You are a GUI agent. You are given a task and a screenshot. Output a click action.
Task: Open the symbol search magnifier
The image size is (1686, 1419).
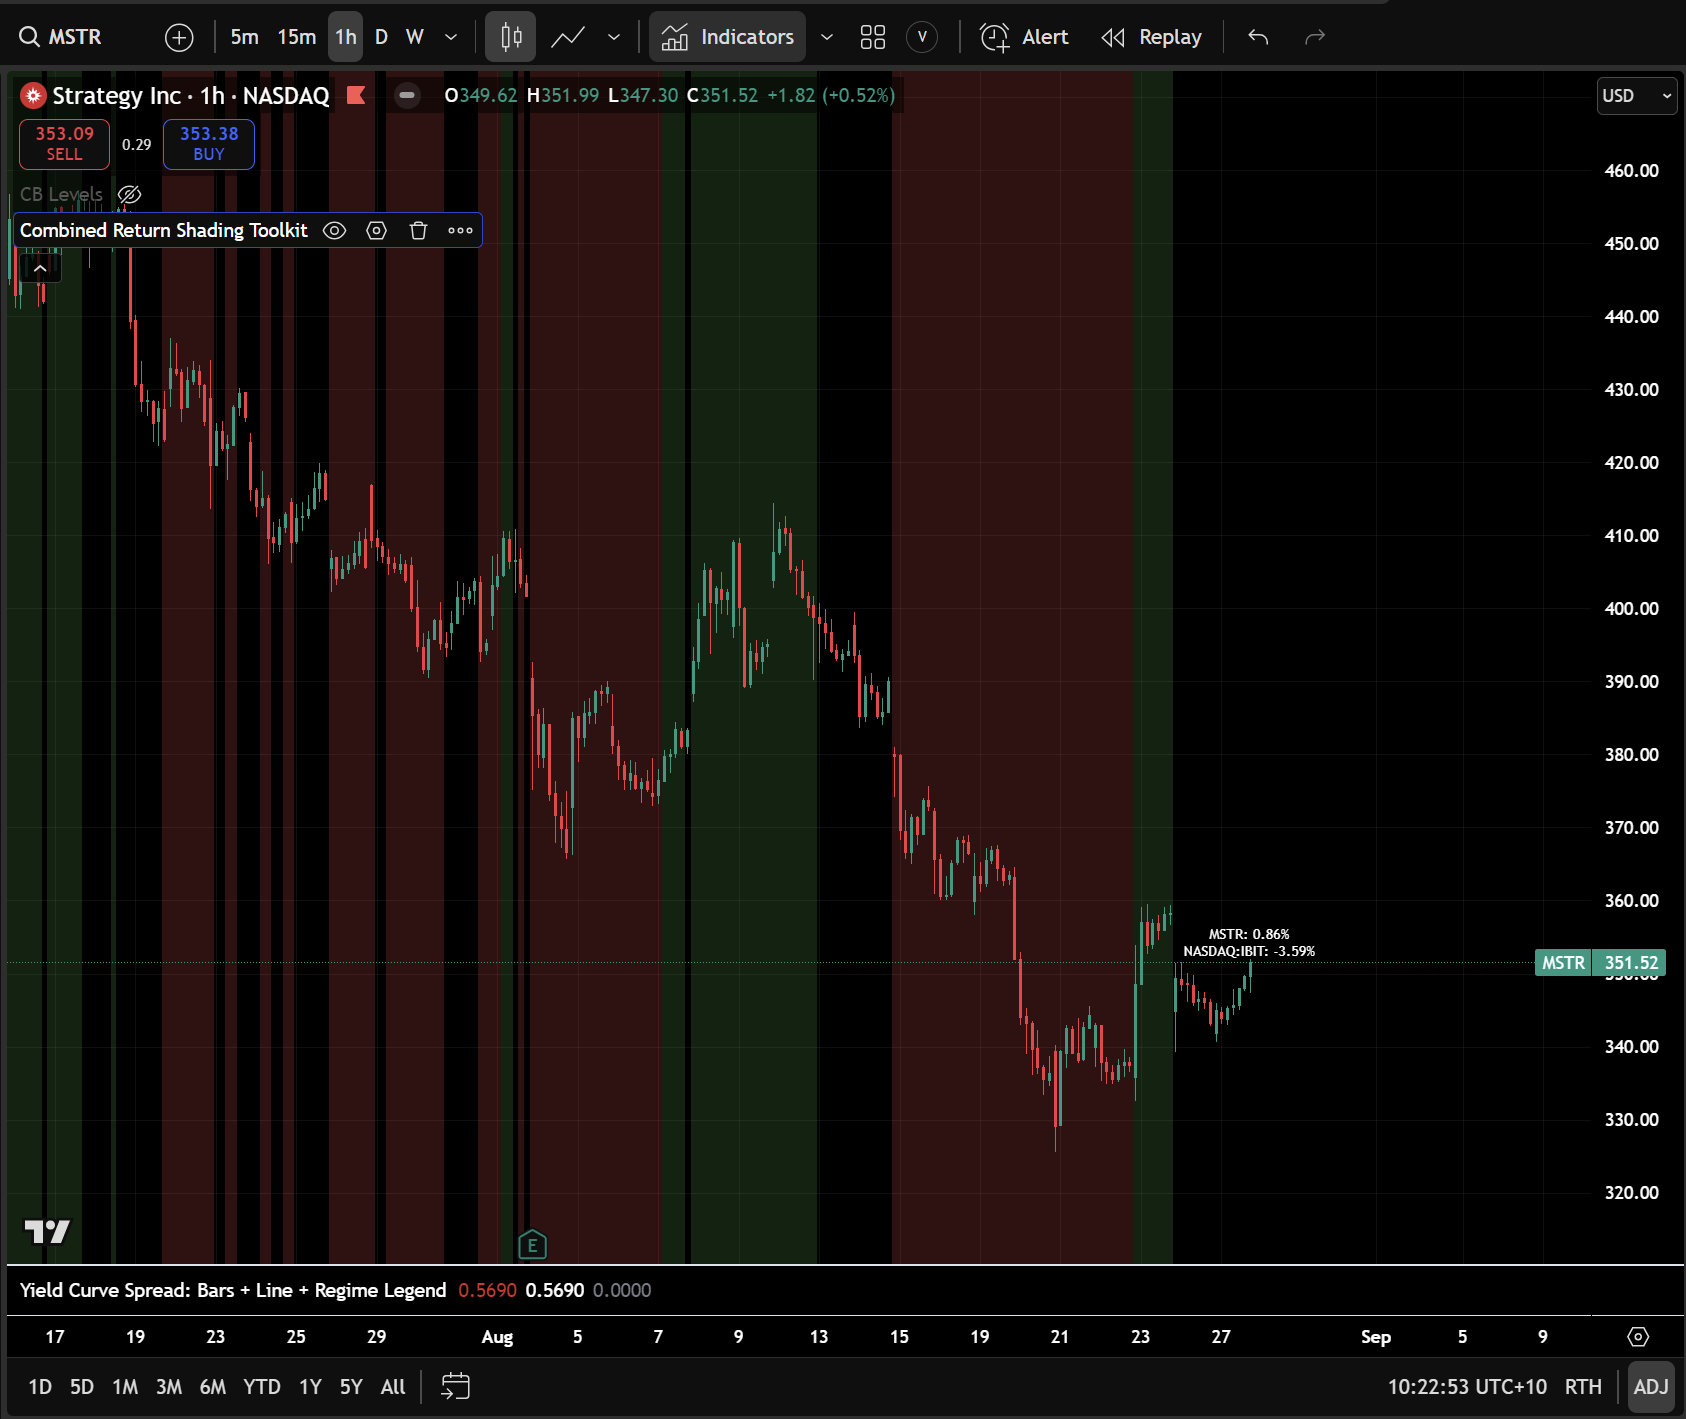click(x=27, y=37)
